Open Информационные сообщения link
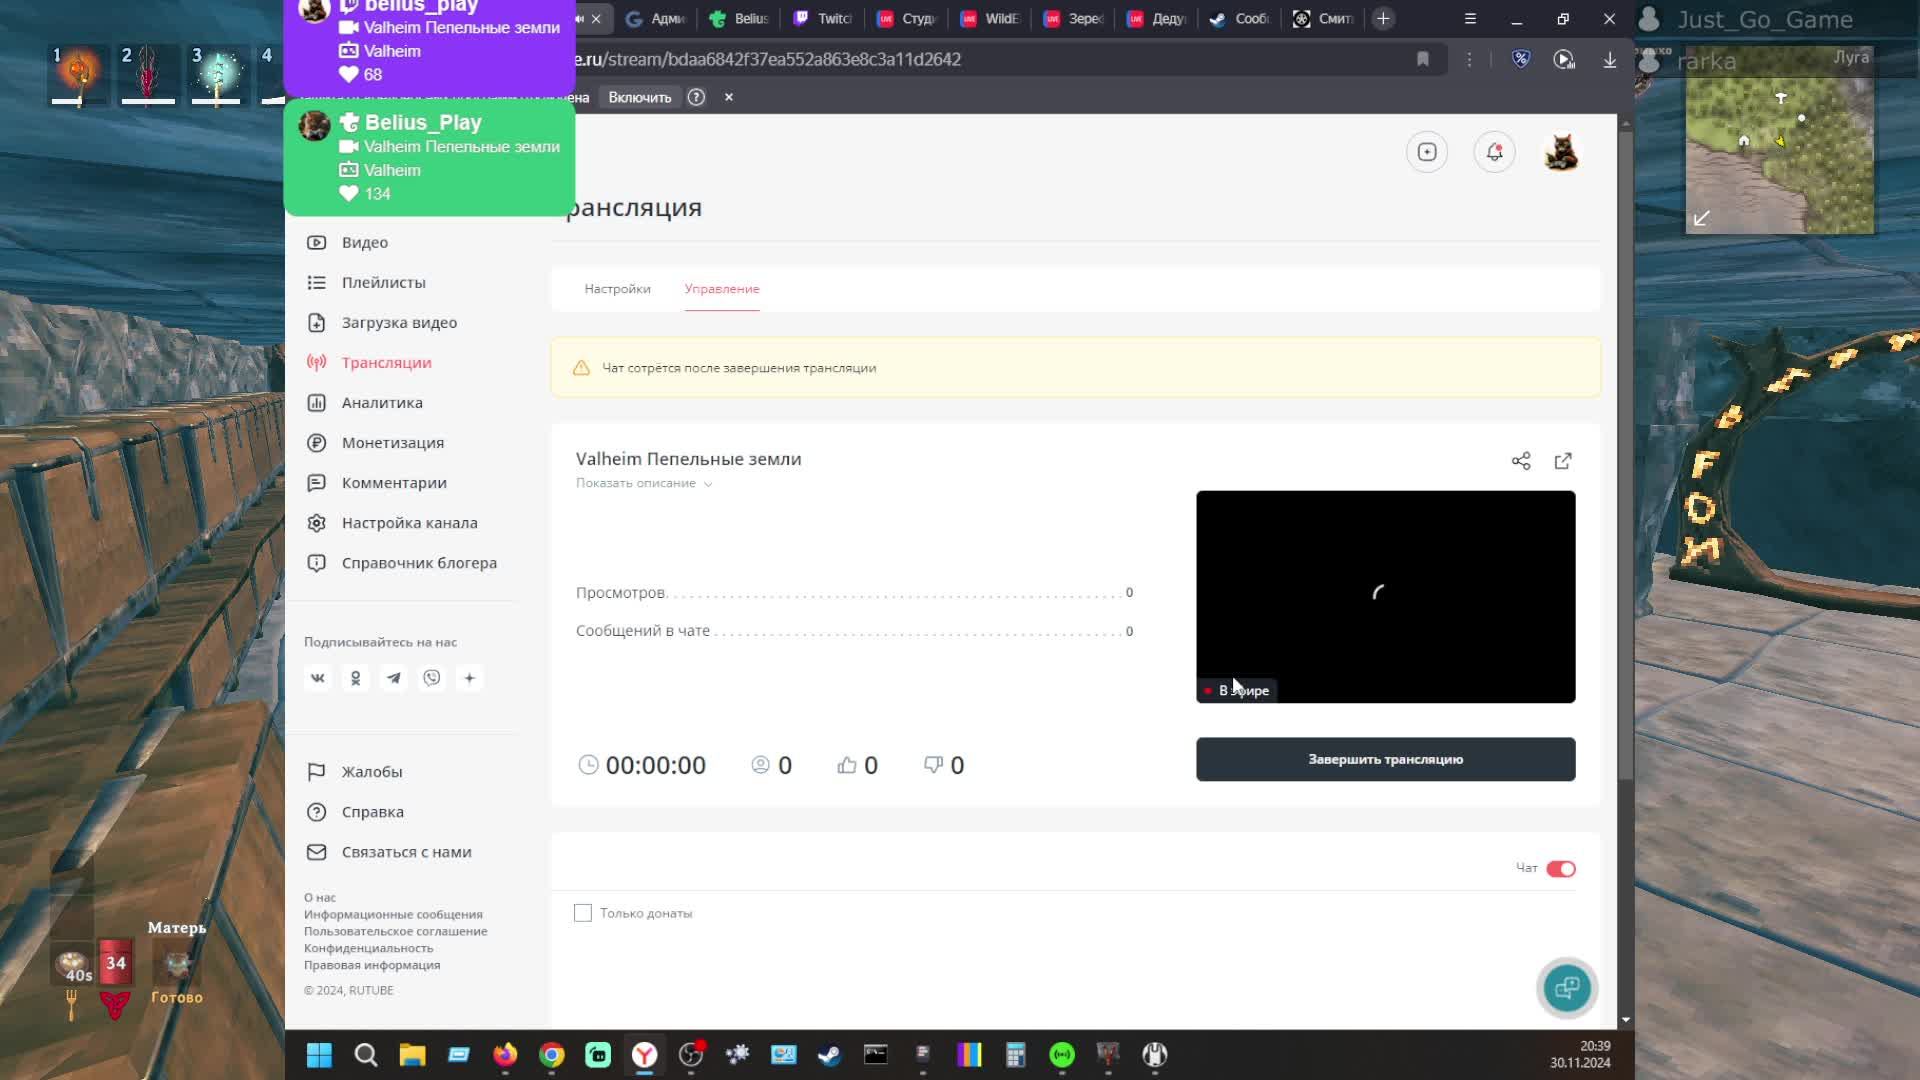 tap(393, 914)
